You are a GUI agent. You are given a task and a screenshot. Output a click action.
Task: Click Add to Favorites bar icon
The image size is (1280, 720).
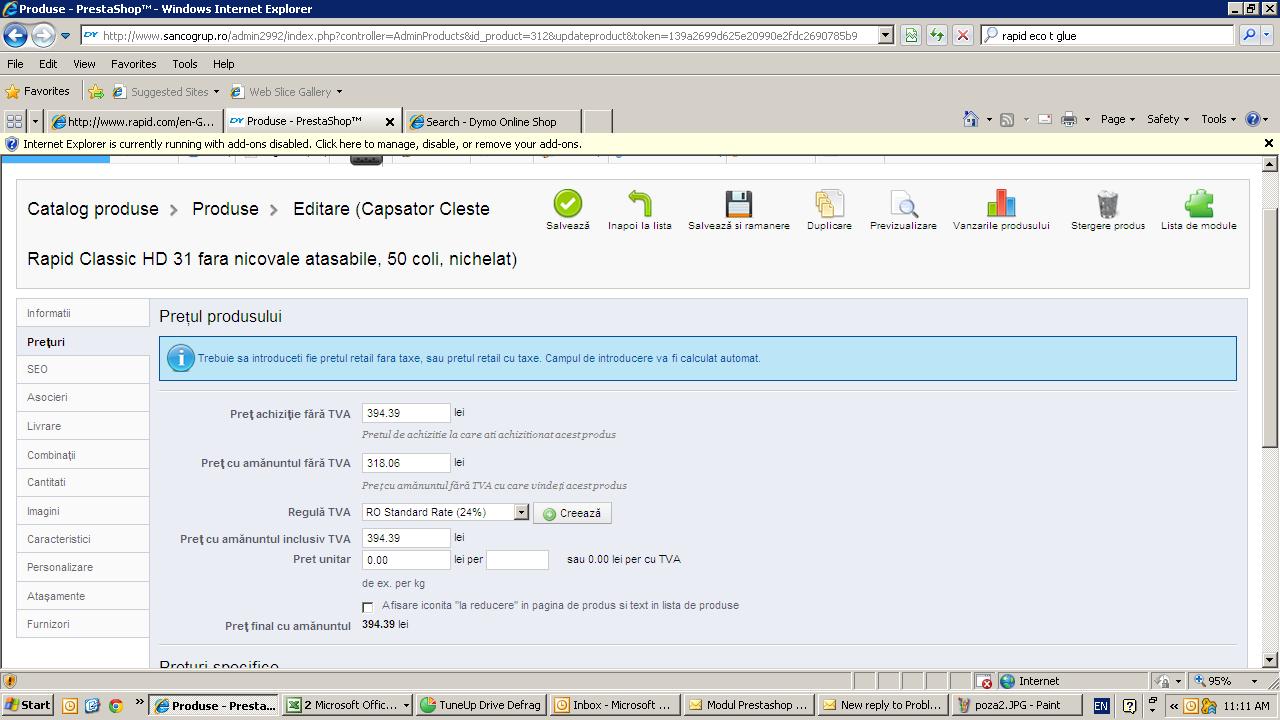coord(96,91)
